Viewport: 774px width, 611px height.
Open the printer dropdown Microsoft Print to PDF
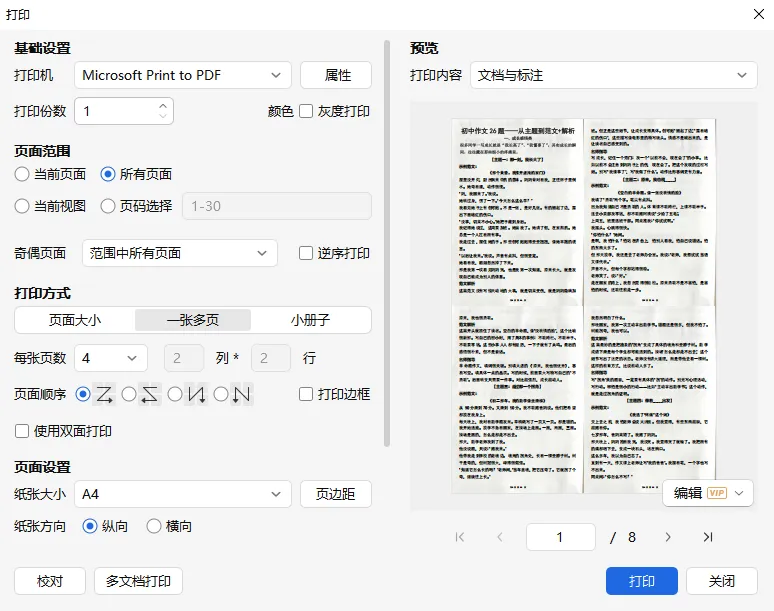tap(183, 75)
